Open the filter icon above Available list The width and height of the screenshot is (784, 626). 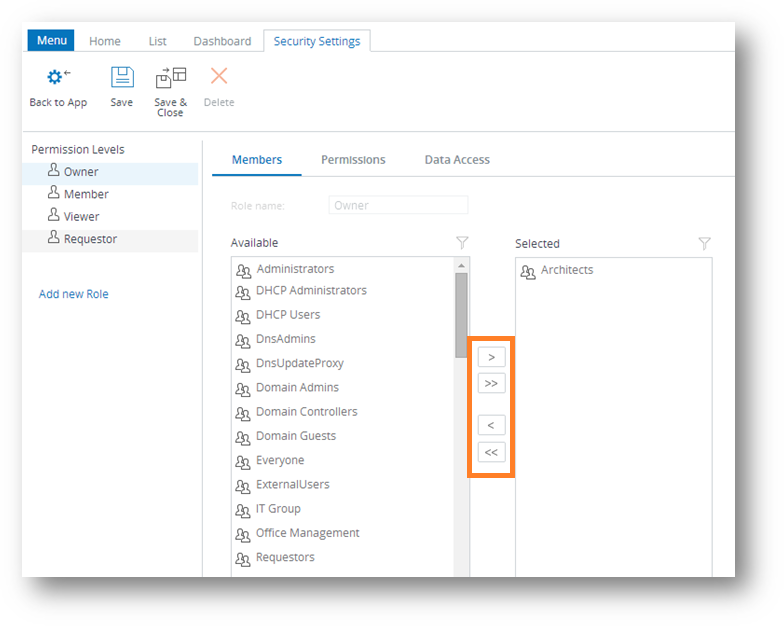(461, 243)
